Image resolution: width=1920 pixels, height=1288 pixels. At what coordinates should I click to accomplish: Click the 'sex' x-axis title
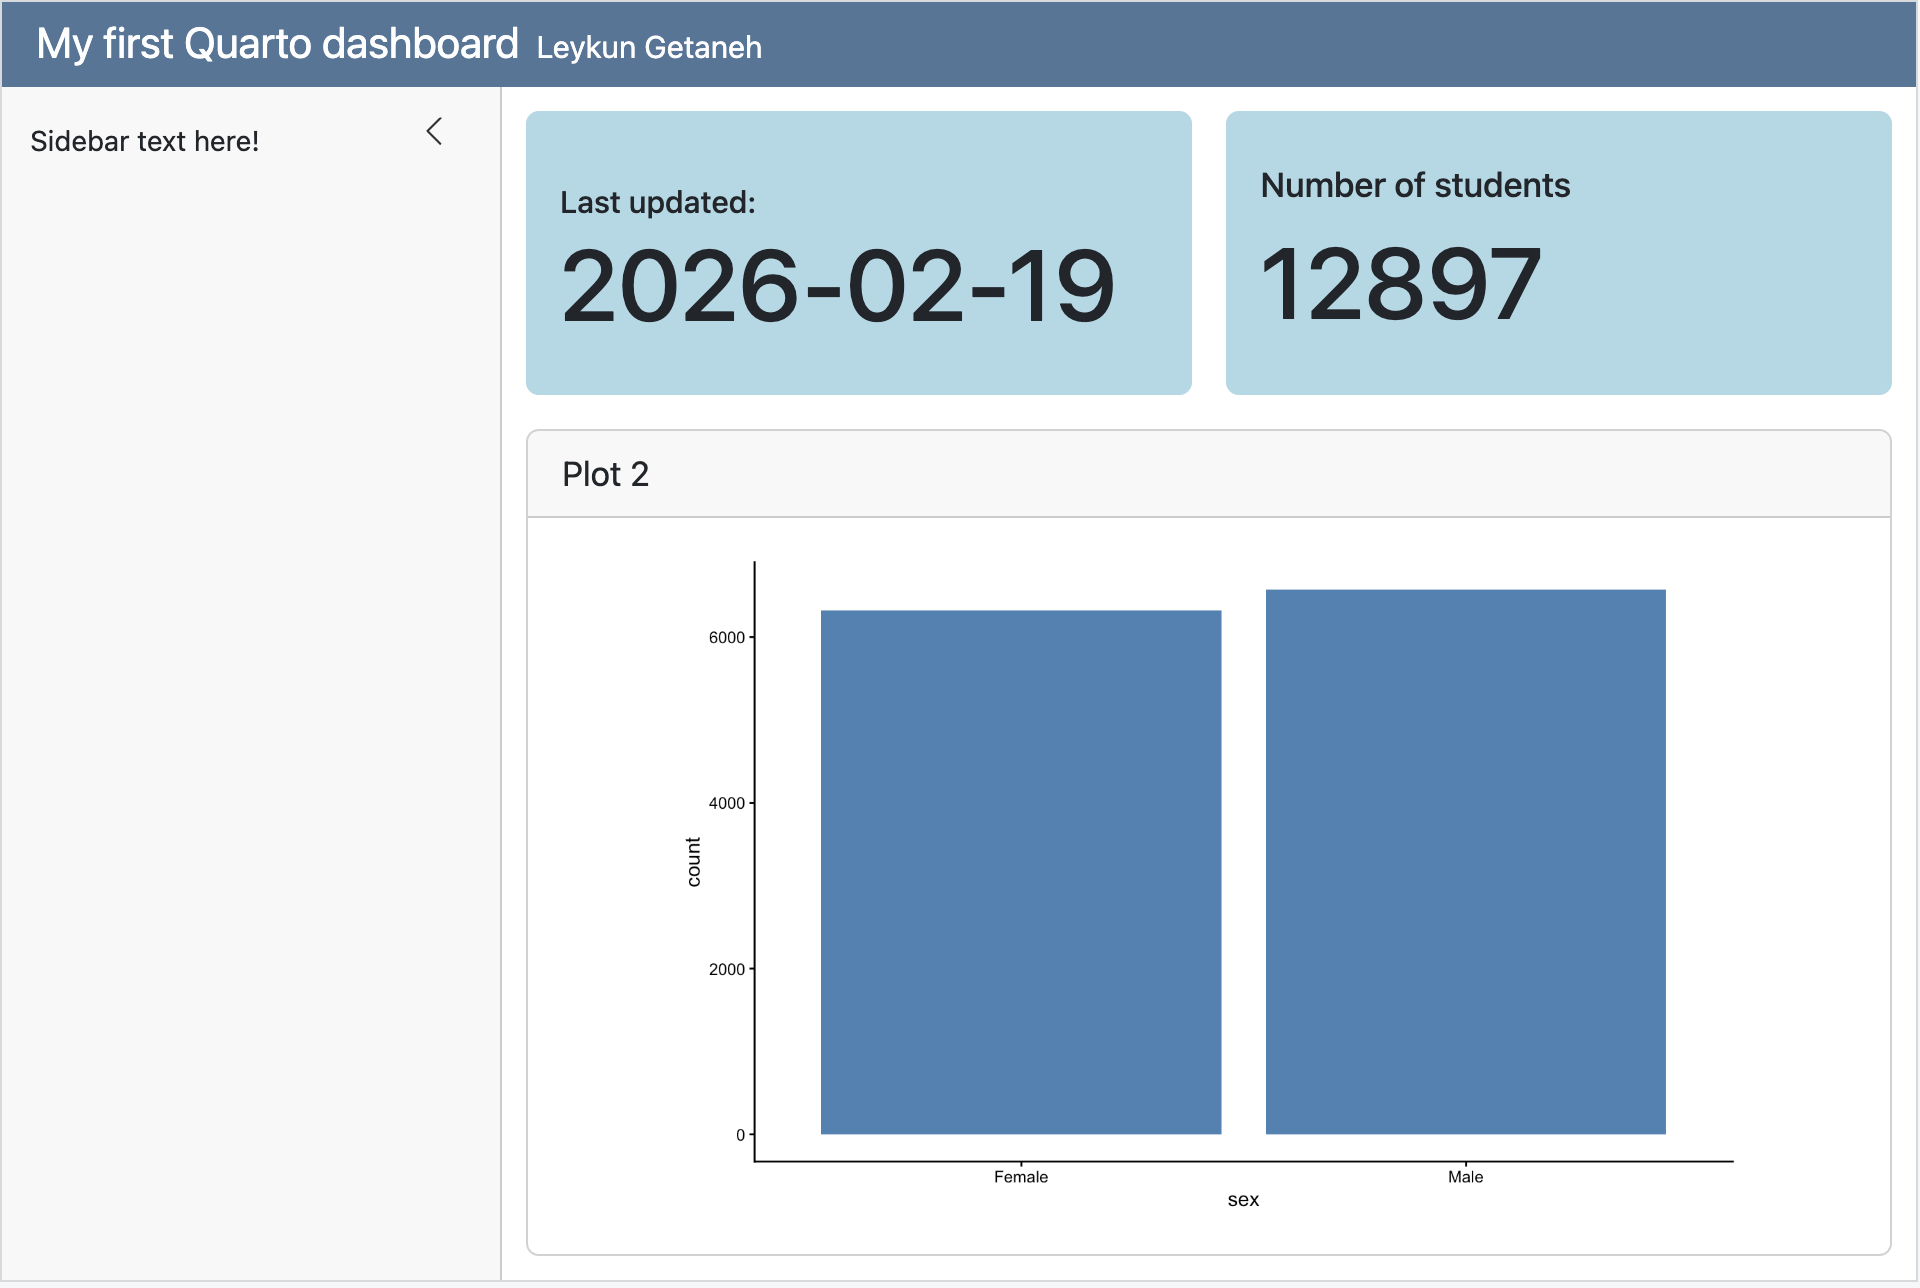point(1243,1200)
